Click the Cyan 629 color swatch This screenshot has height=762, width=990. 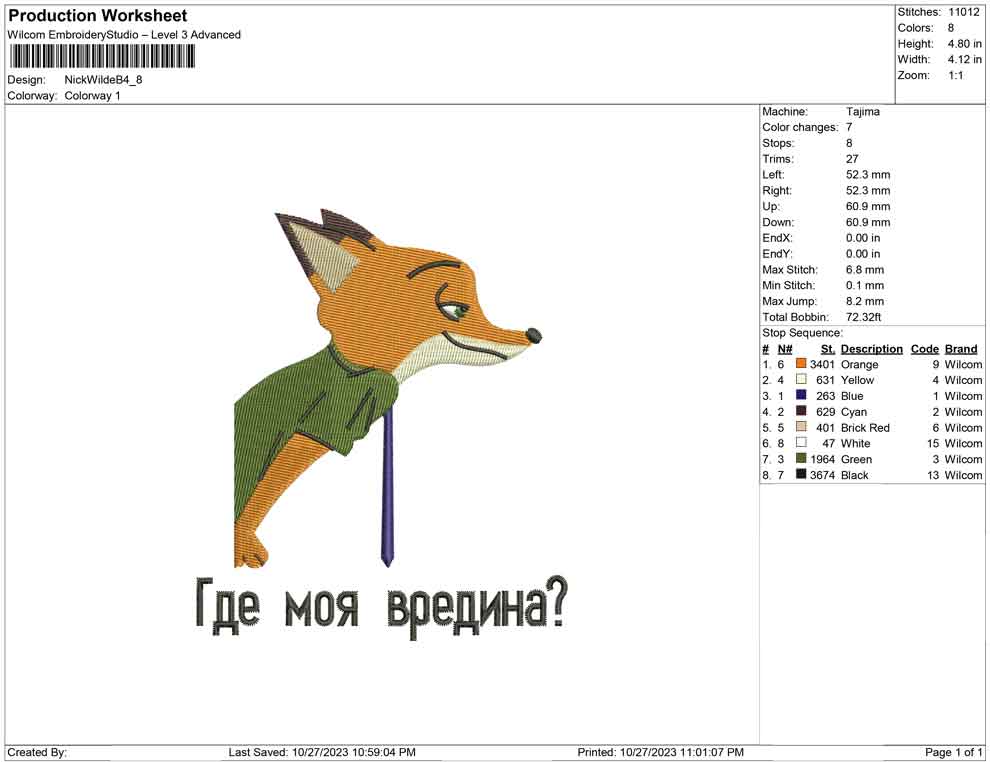[x=801, y=411]
